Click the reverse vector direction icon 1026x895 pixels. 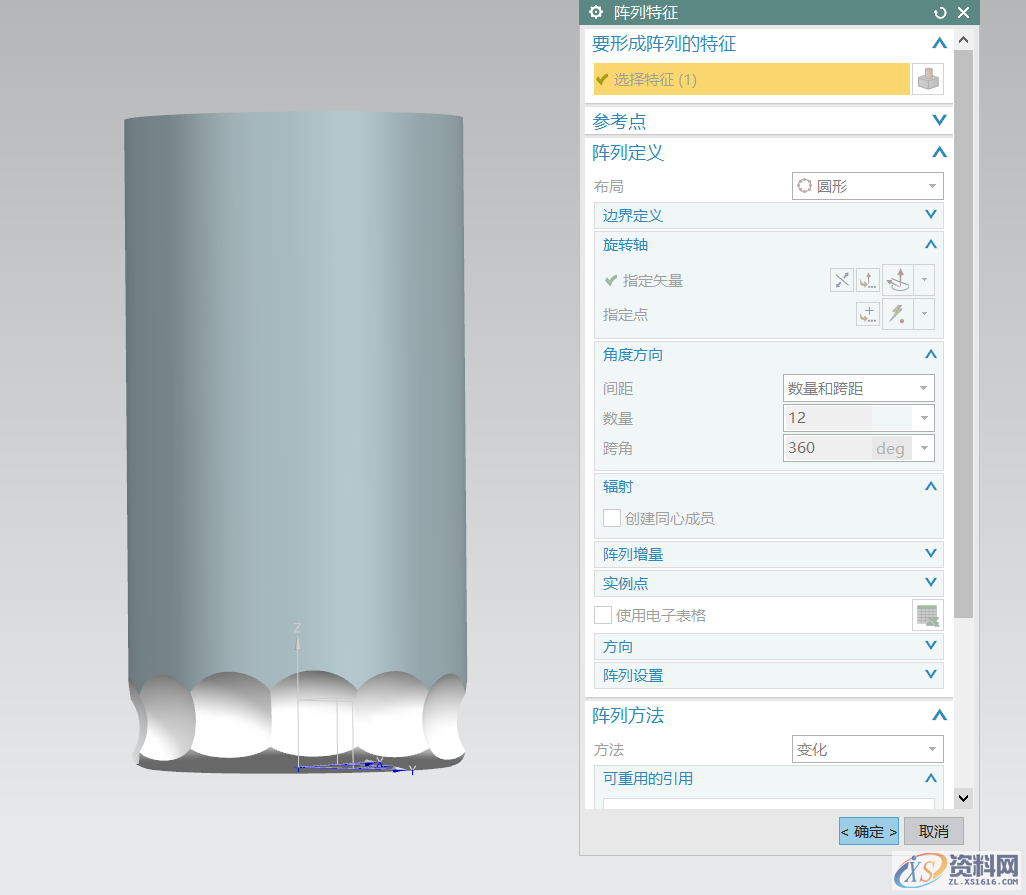tap(842, 281)
